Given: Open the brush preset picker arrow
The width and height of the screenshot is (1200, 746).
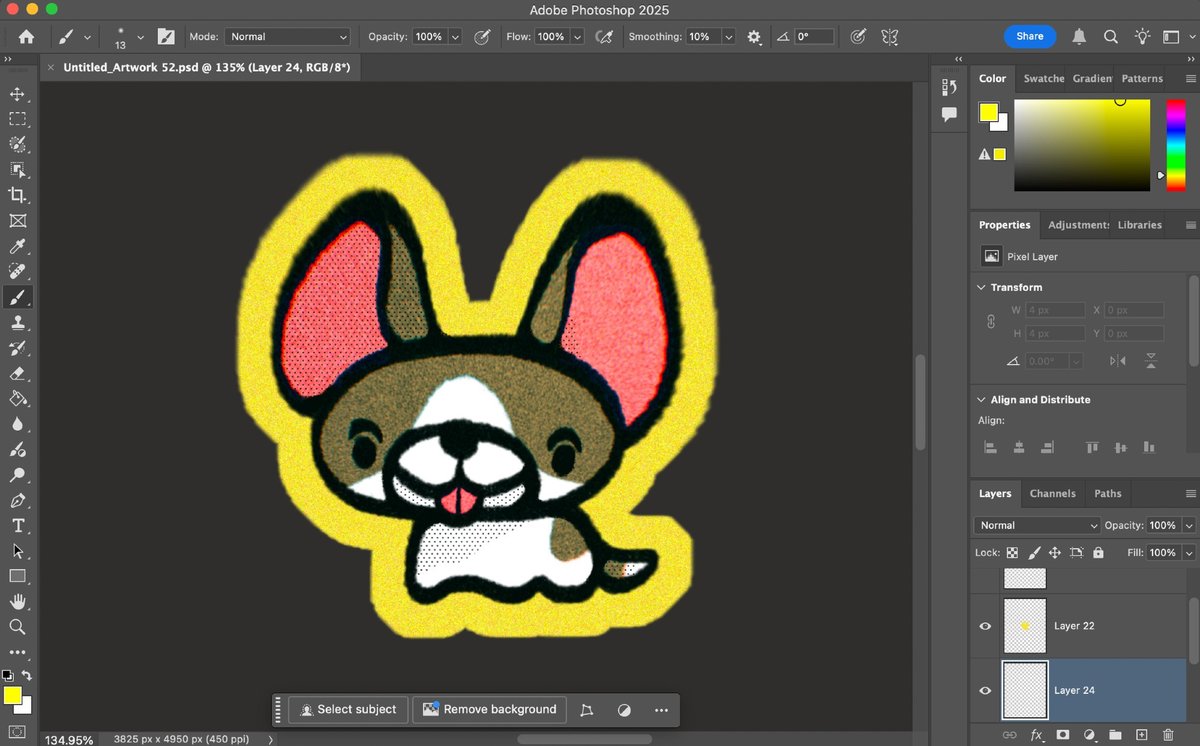Looking at the screenshot, I should (140, 37).
